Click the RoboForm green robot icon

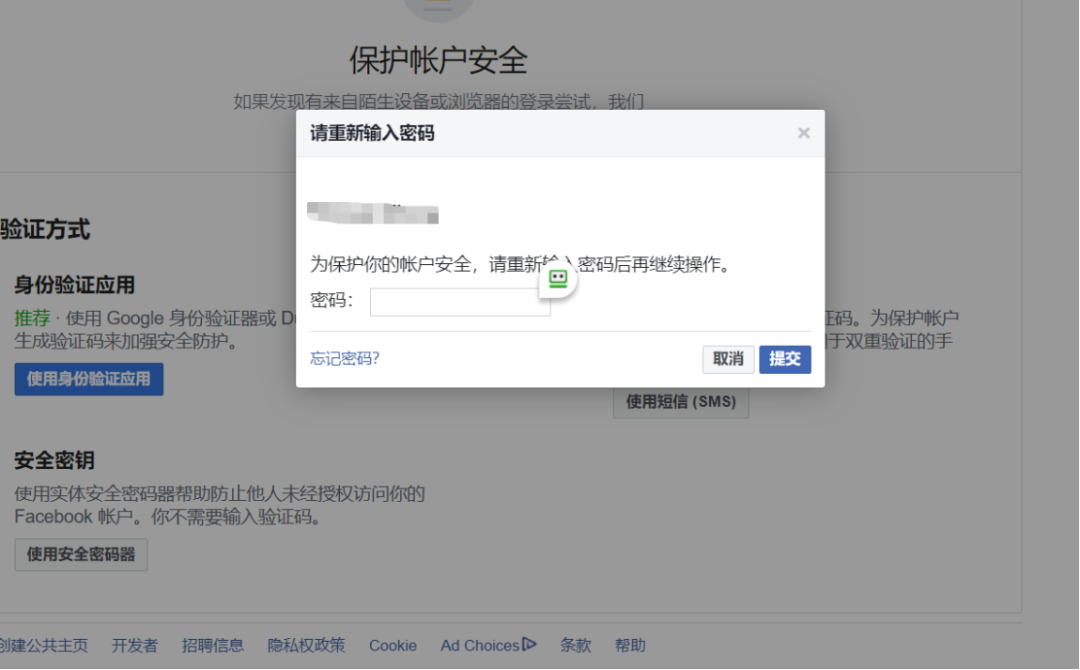tap(557, 280)
